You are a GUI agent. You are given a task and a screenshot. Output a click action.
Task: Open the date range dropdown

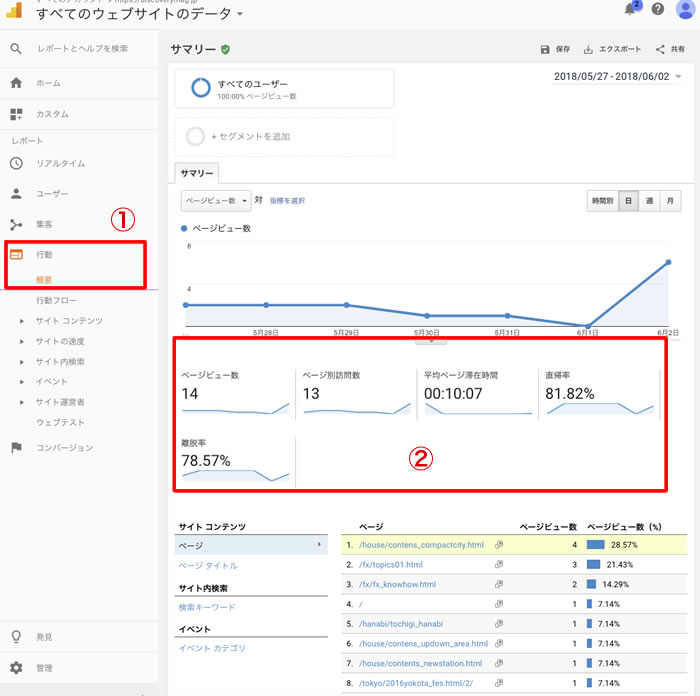(617, 77)
